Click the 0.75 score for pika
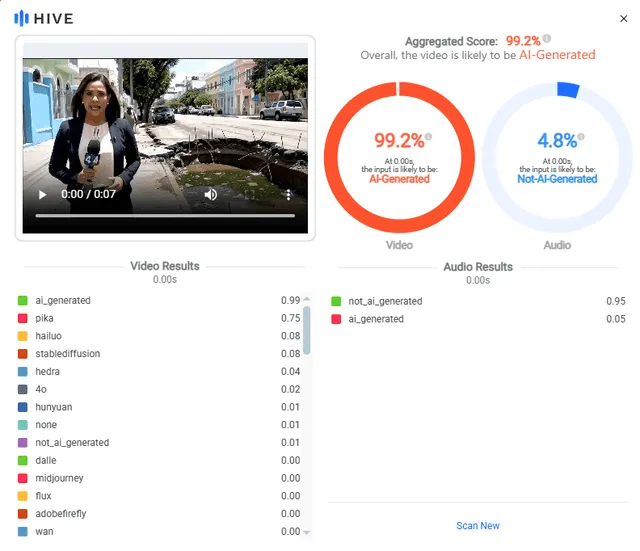Screen dimensions: 640x551 pyautogui.click(x=291, y=318)
